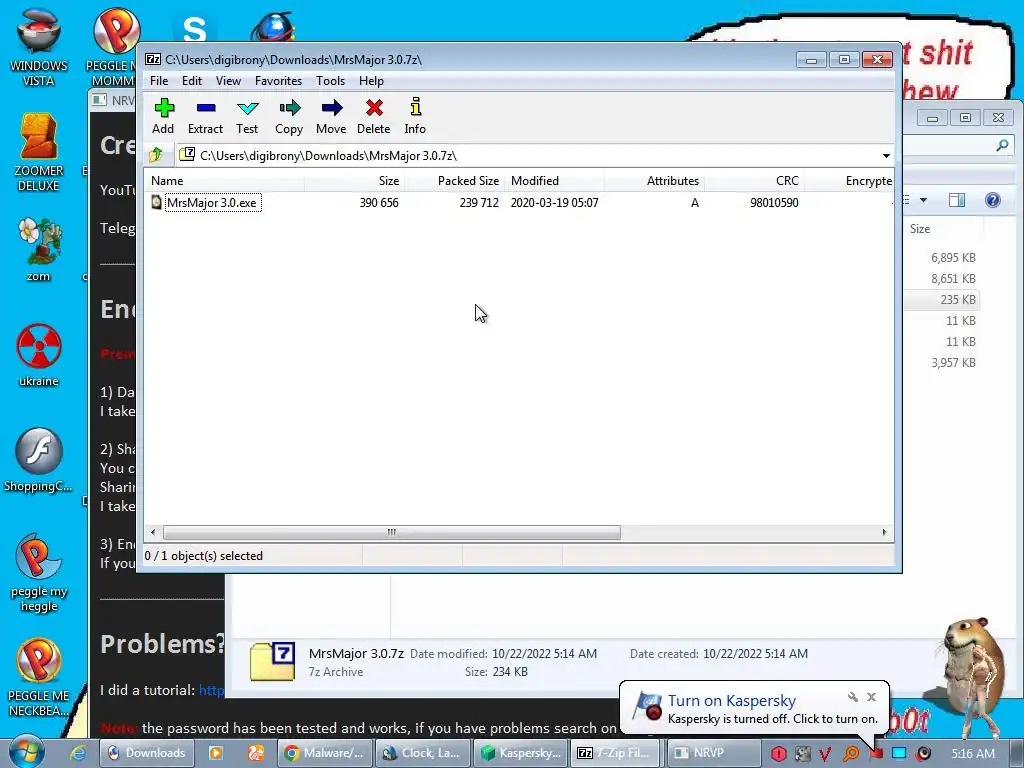Open the ukraine desktop icon
This screenshot has height=768, width=1024.
tap(39, 355)
